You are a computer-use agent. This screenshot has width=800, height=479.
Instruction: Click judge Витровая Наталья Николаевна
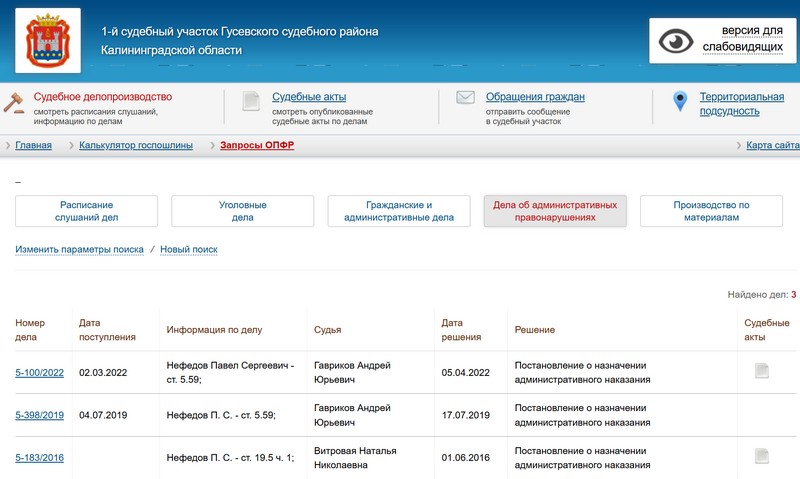pos(355,458)
